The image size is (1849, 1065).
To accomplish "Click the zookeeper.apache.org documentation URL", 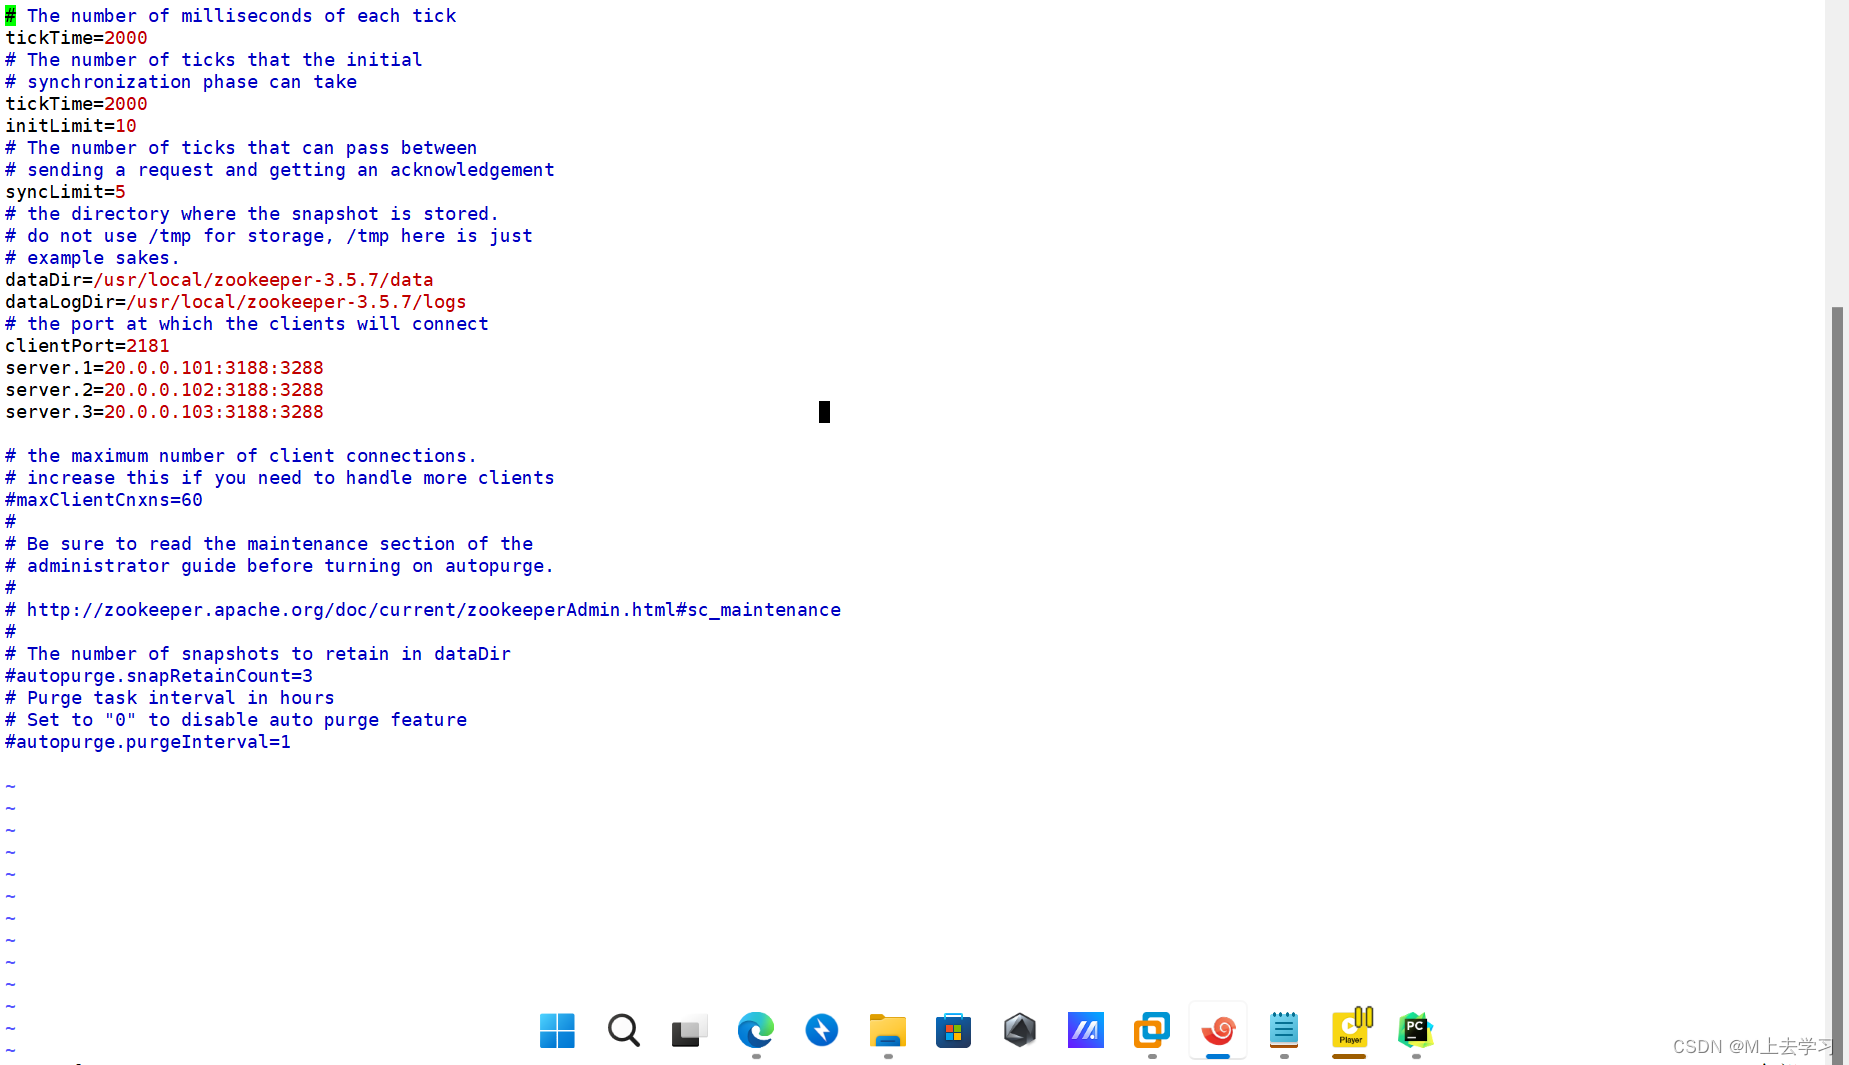I will point(434,610).
